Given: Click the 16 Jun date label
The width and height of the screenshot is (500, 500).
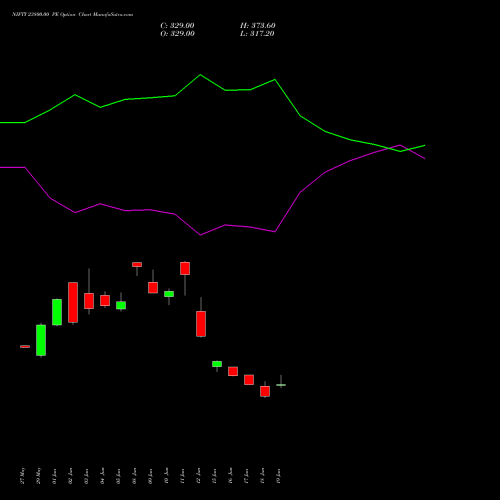Looking at the screenshot, I should 231,476.
